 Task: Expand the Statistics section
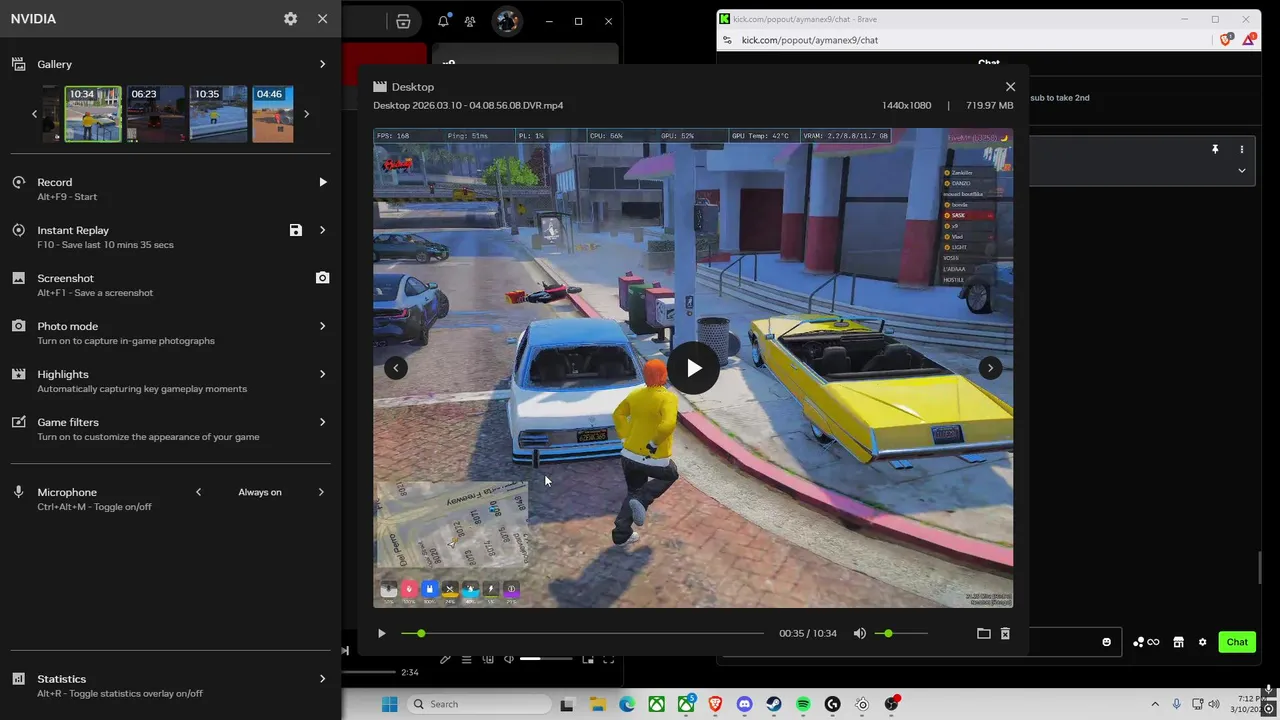pos(322,679)
